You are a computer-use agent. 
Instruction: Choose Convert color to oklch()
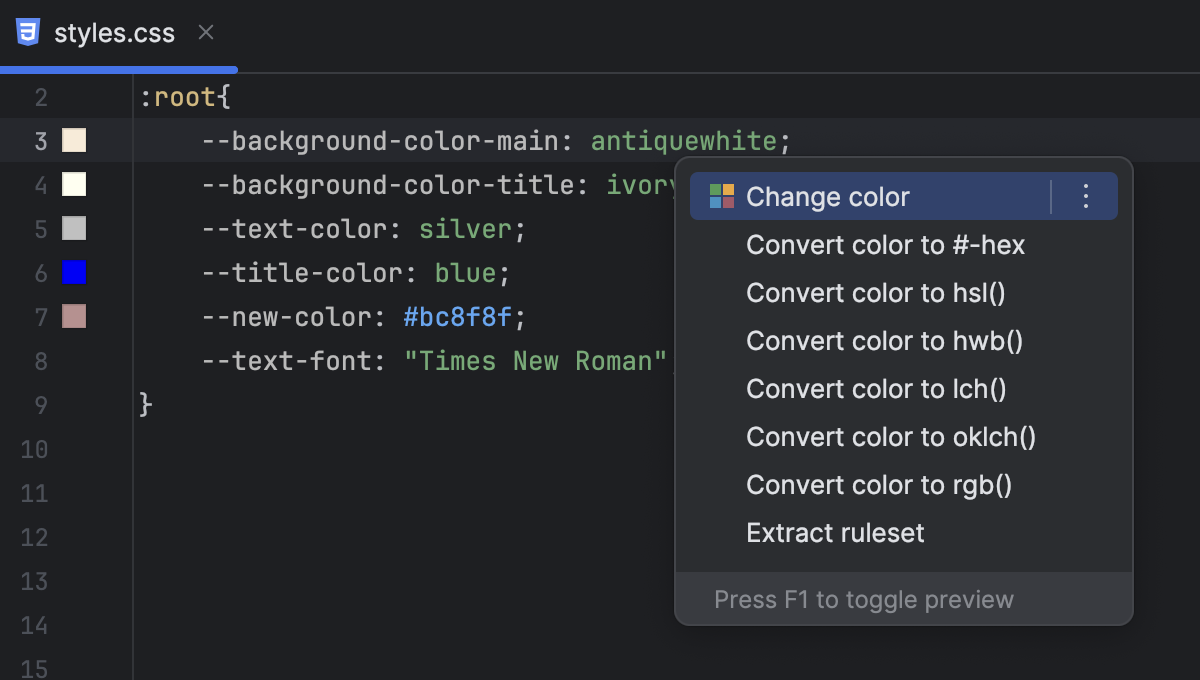click(890, 436)
